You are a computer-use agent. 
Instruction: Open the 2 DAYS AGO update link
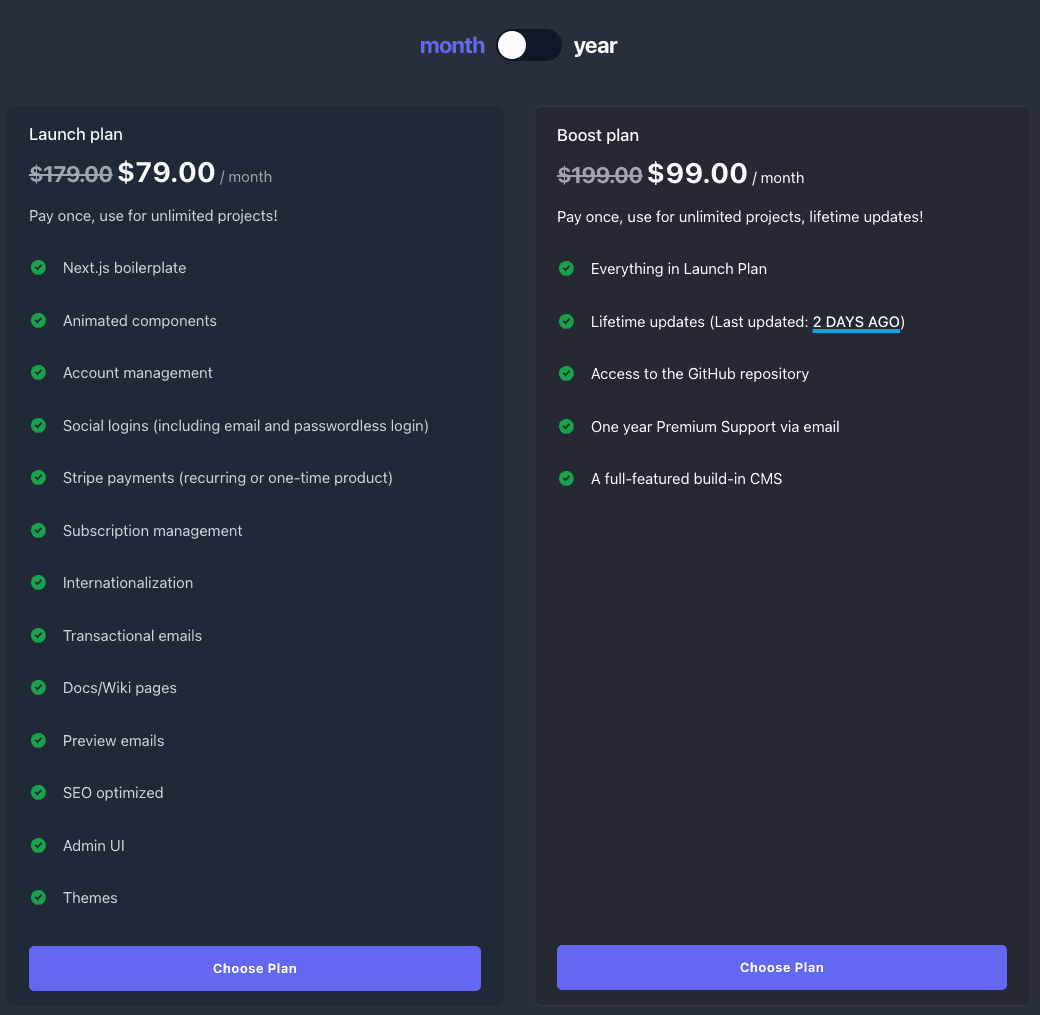[856, 322]
